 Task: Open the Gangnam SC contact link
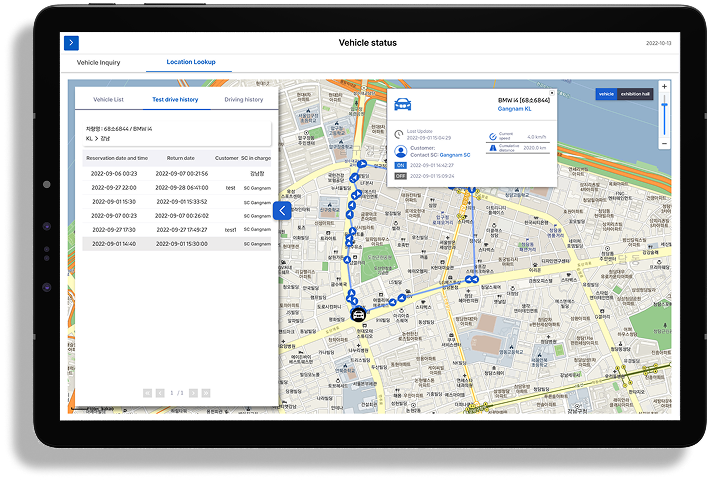(455, 155)
